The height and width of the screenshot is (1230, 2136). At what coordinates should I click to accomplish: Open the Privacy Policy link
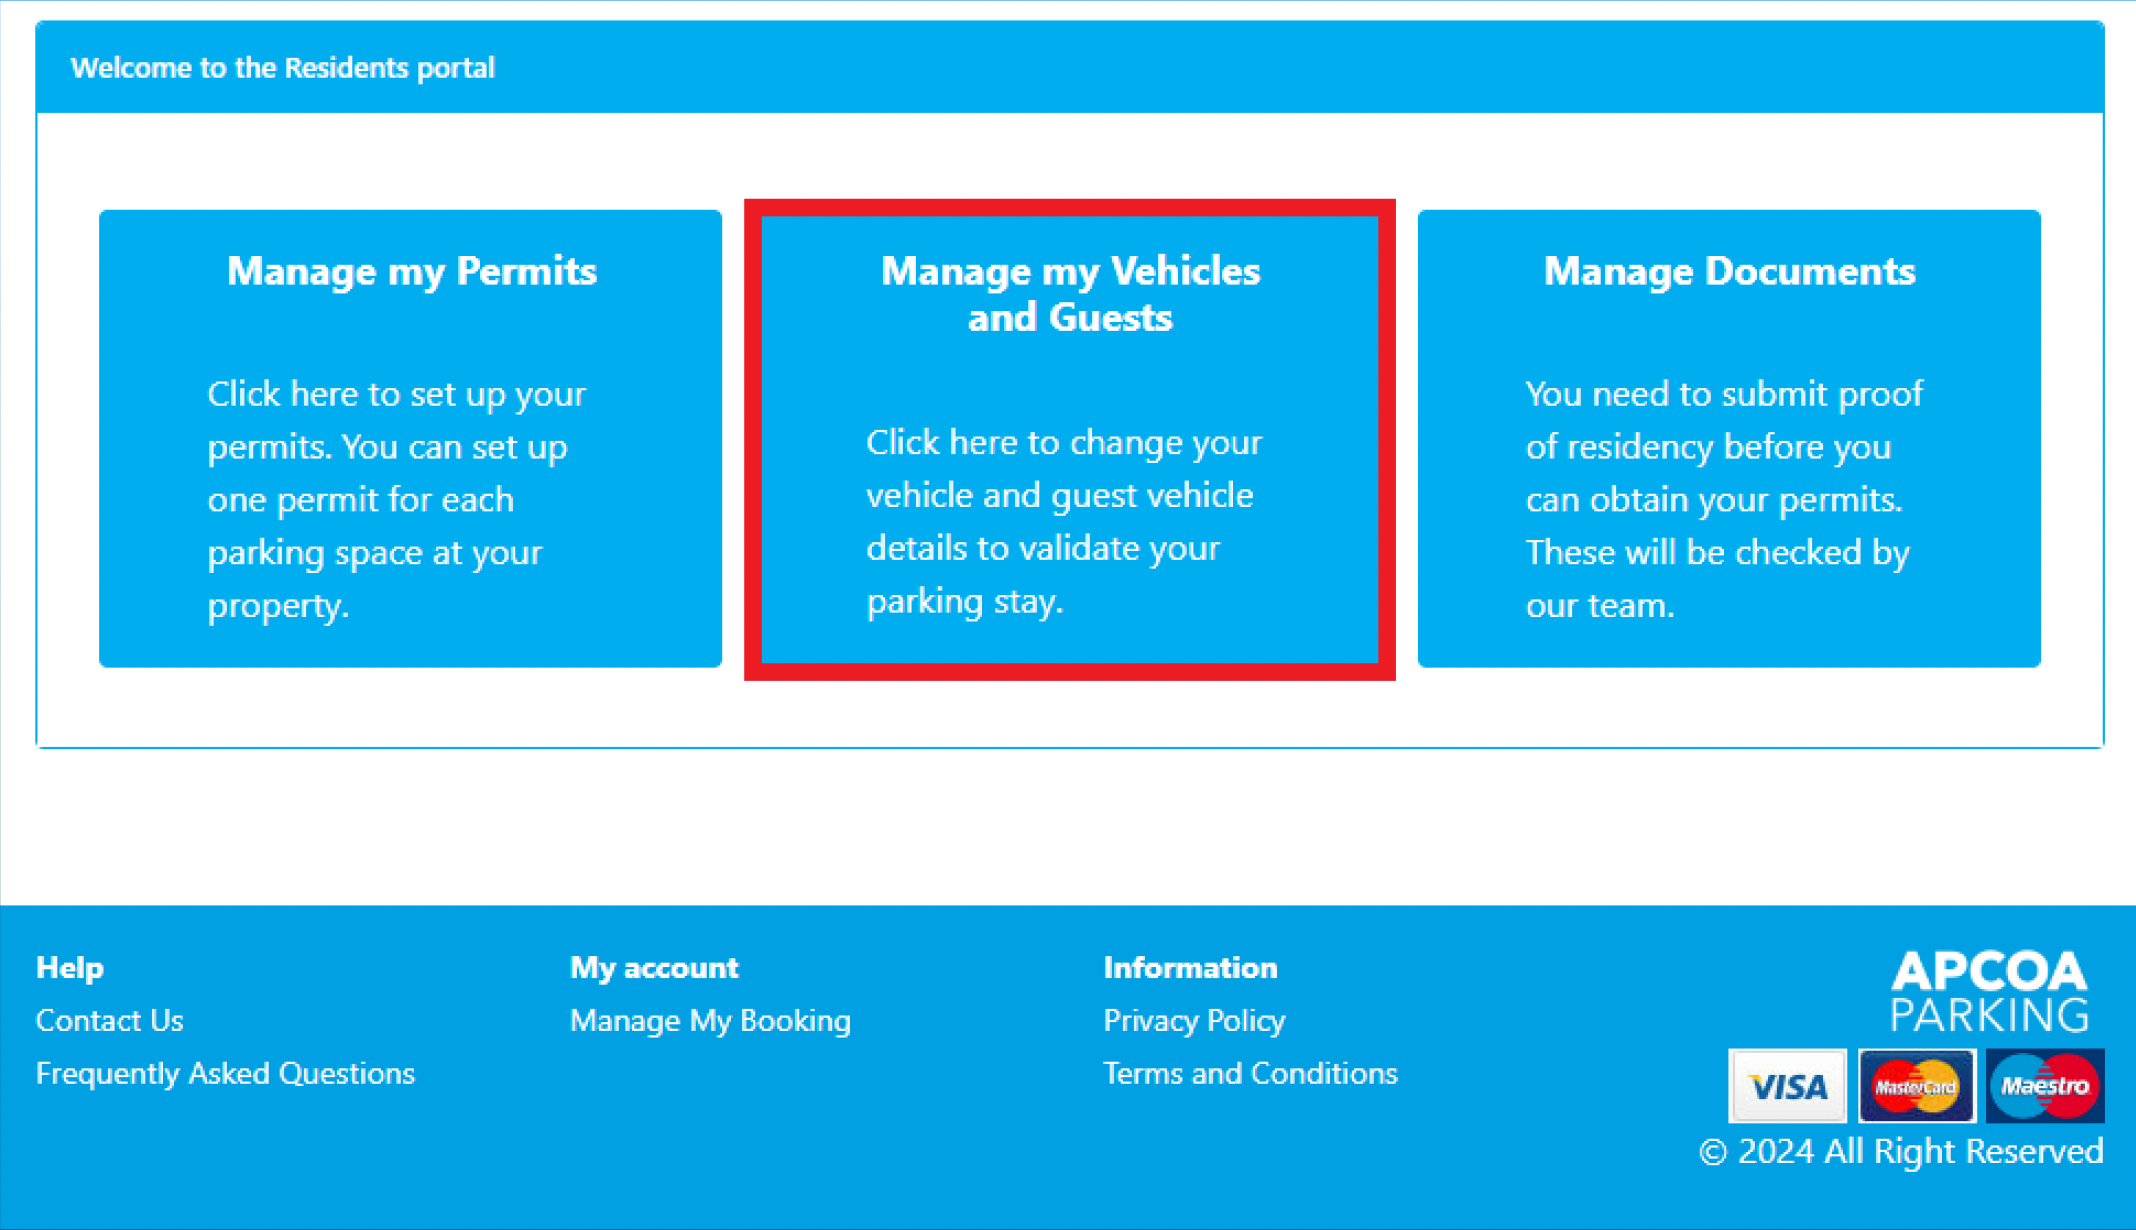[1194, 1020]
